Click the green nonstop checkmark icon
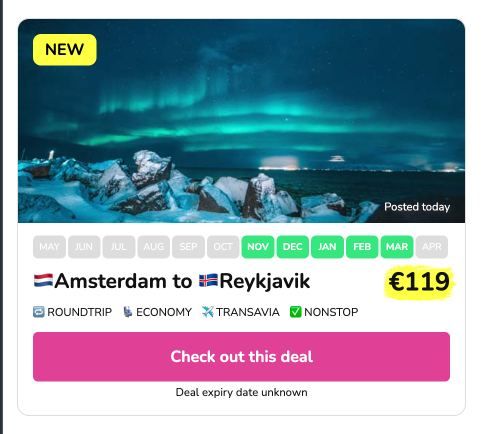Screen dimensions: 485x434 pos(295,312)
